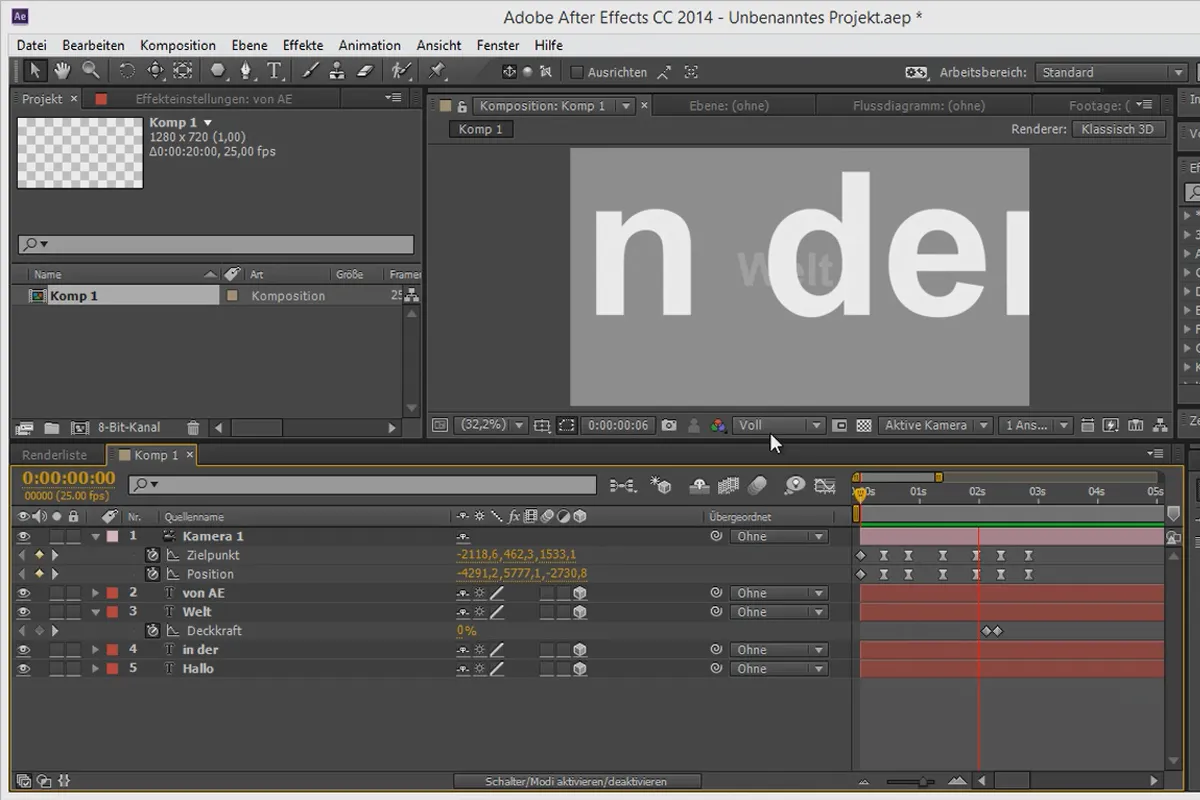The image size is (1200, 800).
Task: Select the Pan Behind anchor tool
Action: pyautogui.click(x=183, y=71)
